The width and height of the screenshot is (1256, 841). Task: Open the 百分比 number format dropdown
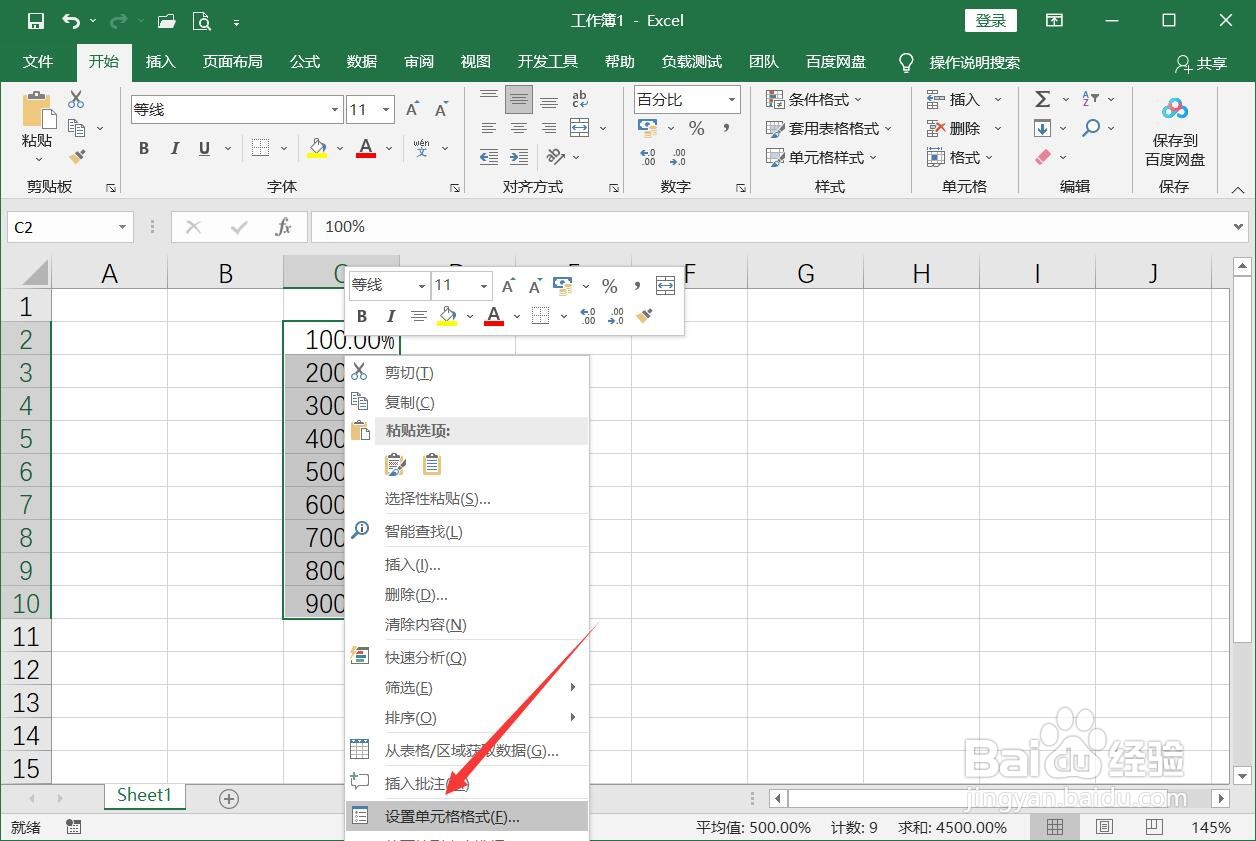[731, 99]
